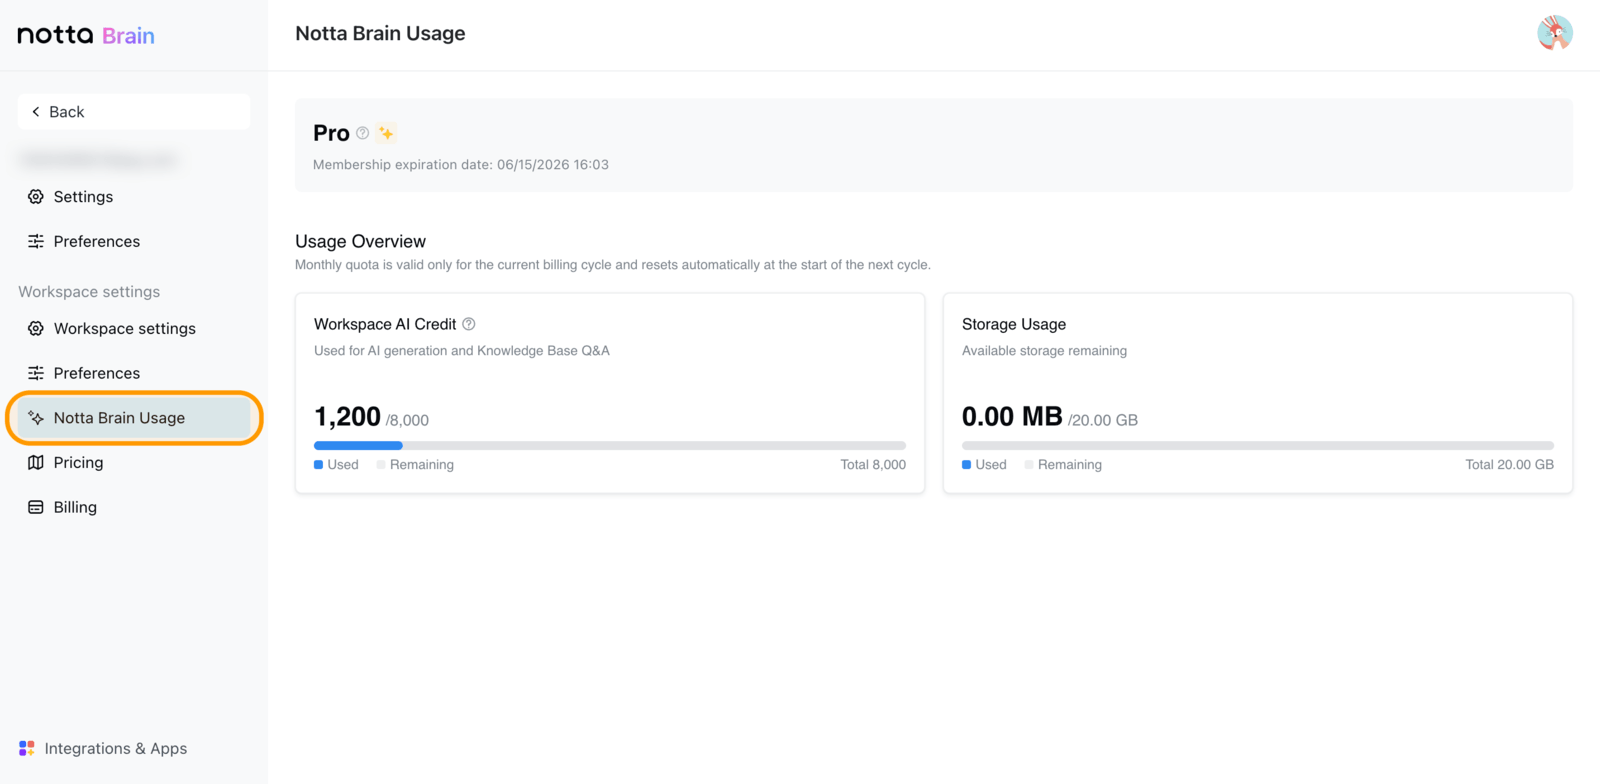This screenshot has height=784, width=1600.
Task: Open personal Settings in sidebar
Action: 134,197
